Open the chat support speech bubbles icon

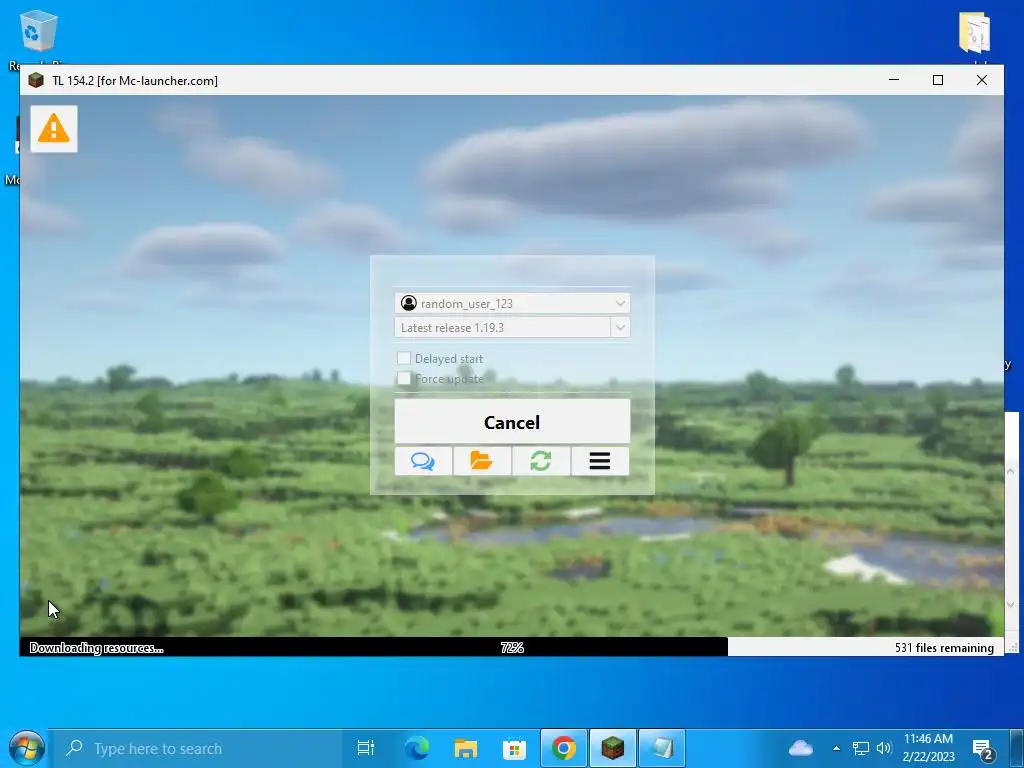[423, 461]
